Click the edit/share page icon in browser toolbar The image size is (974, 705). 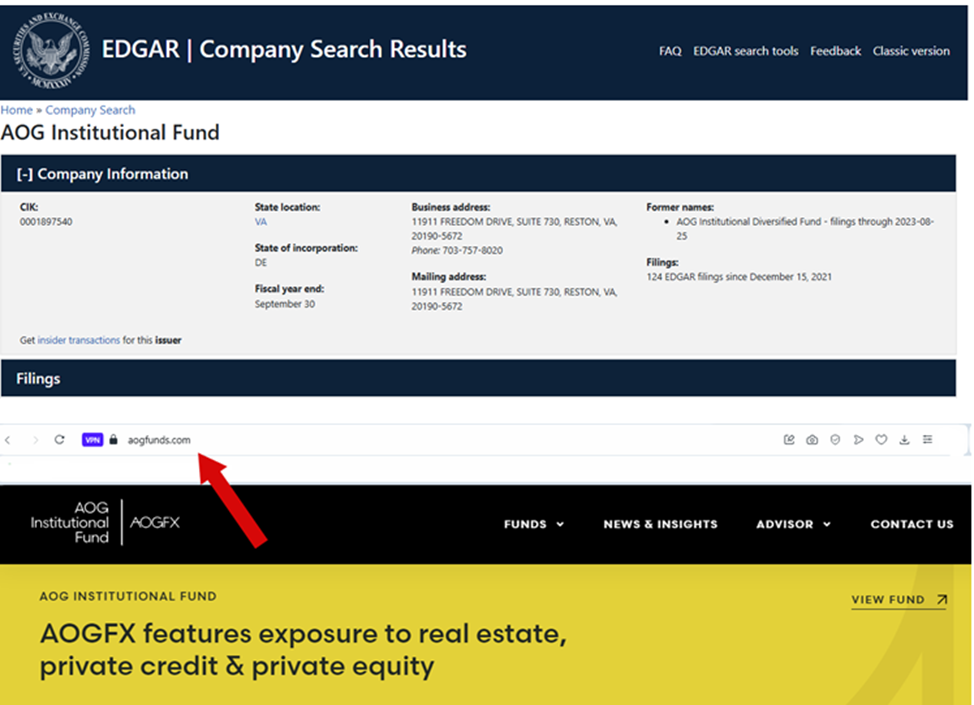coord(789,440)
